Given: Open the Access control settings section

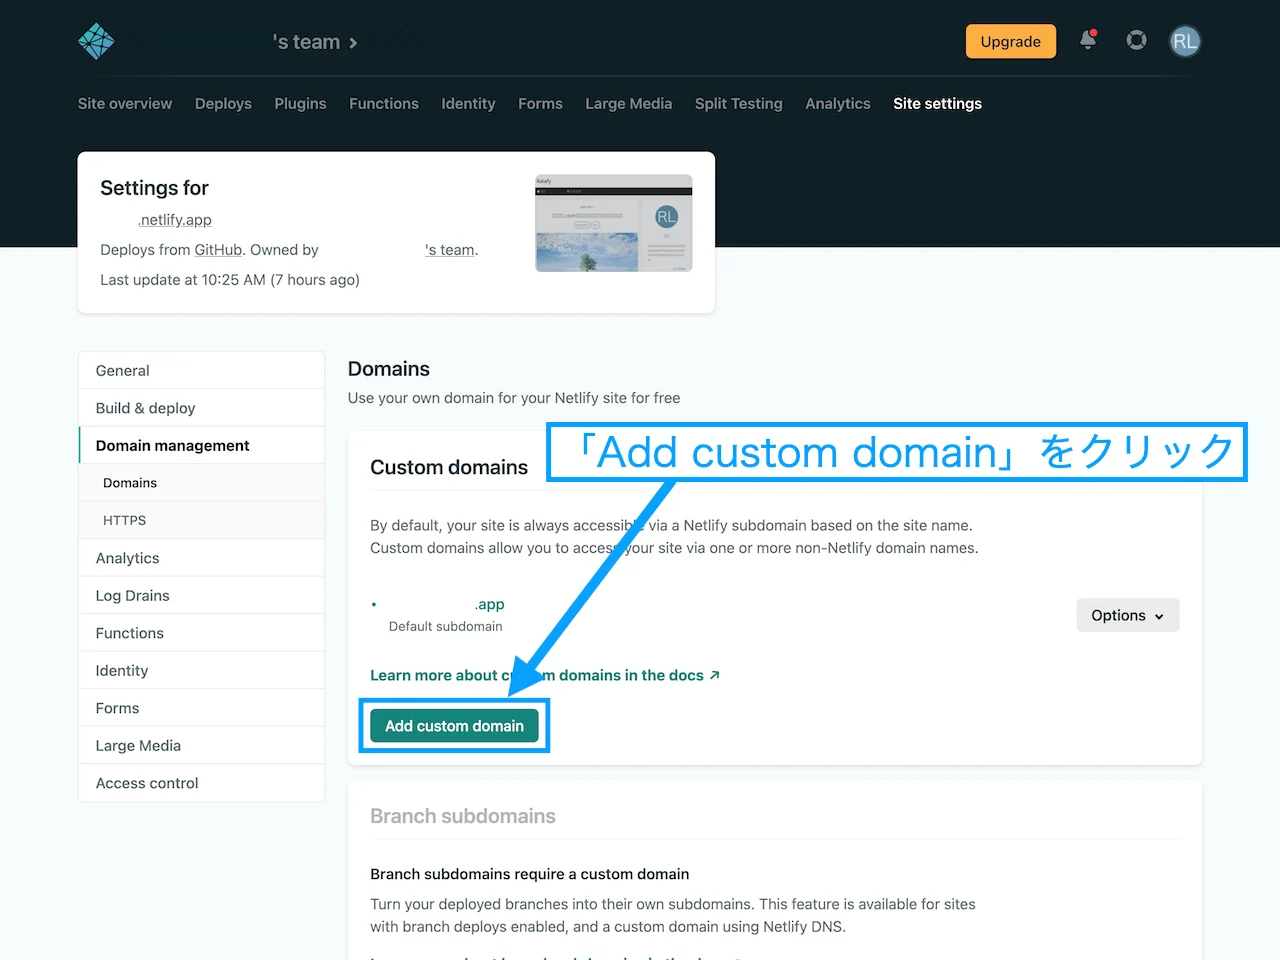Looking at the screenshot, I should tap(146, 783).
